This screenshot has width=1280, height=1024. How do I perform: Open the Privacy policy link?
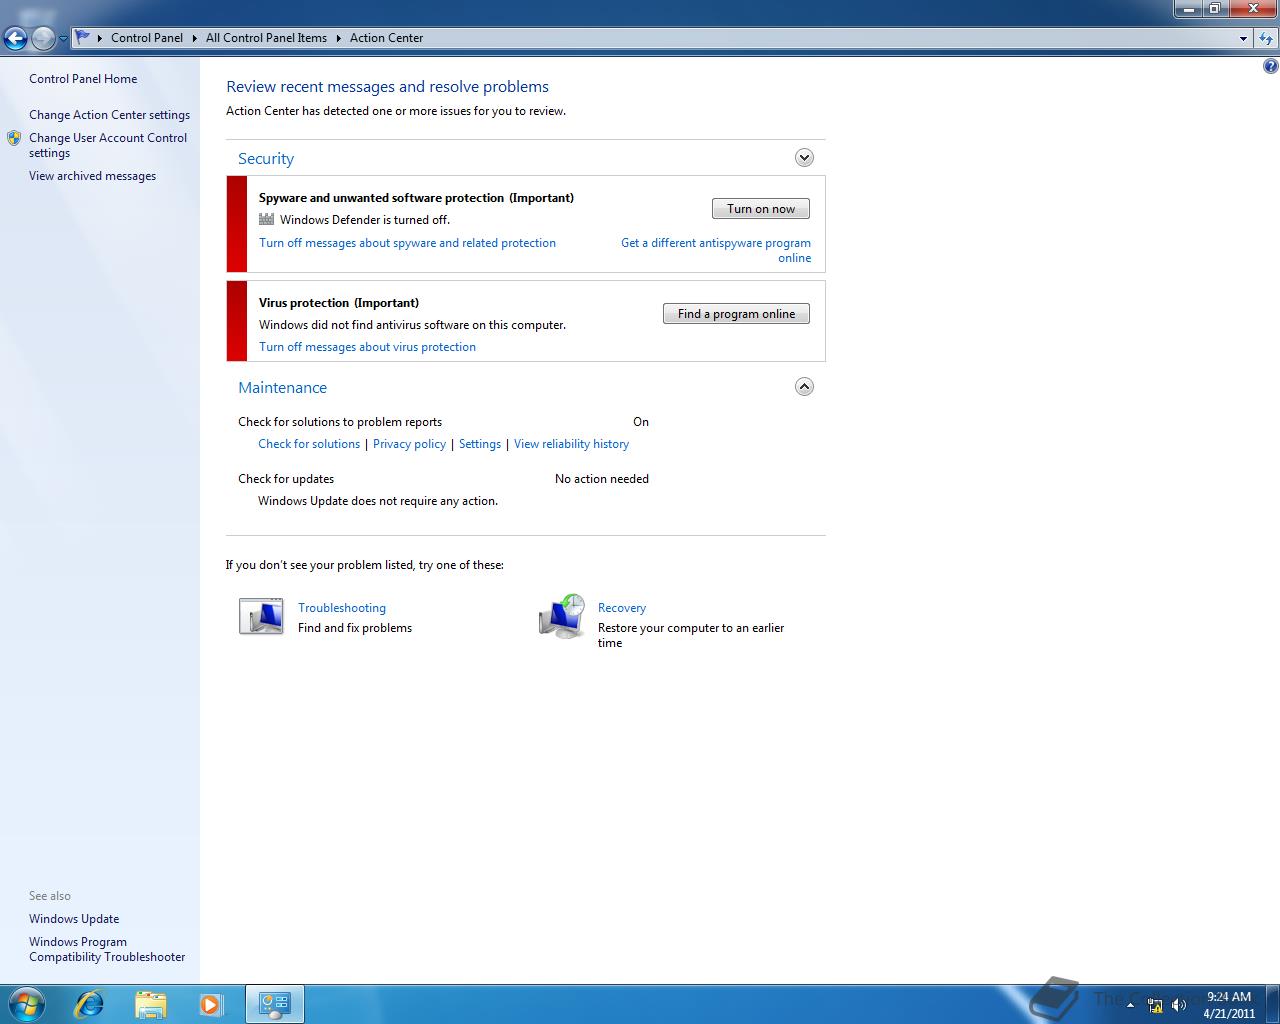pyautogui.click(x=409, y=444)
